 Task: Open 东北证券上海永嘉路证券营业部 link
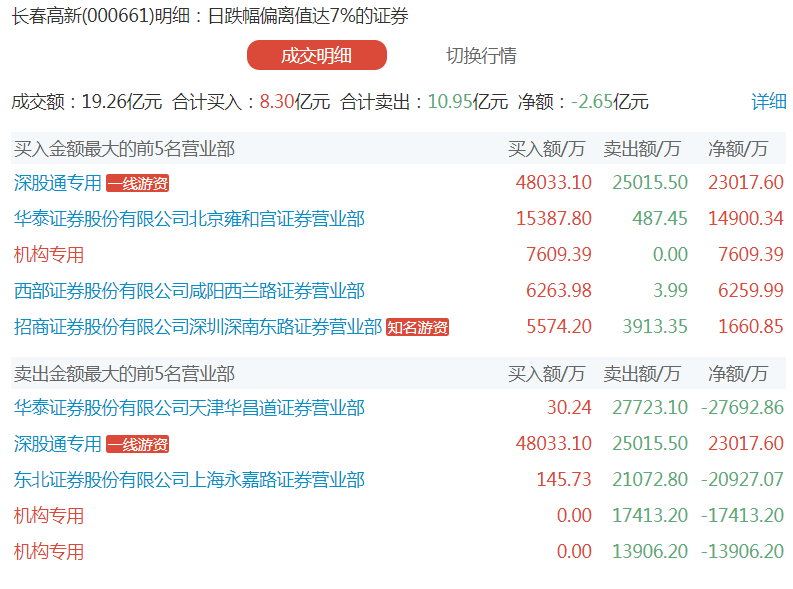[189, 480]
